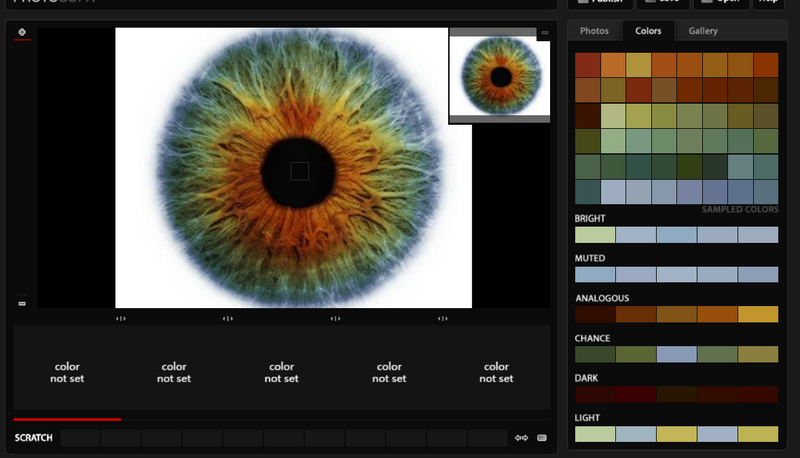Click the red progress bar above Scratch
This screenshot has width=800, height=458.
tap(67, 419)
